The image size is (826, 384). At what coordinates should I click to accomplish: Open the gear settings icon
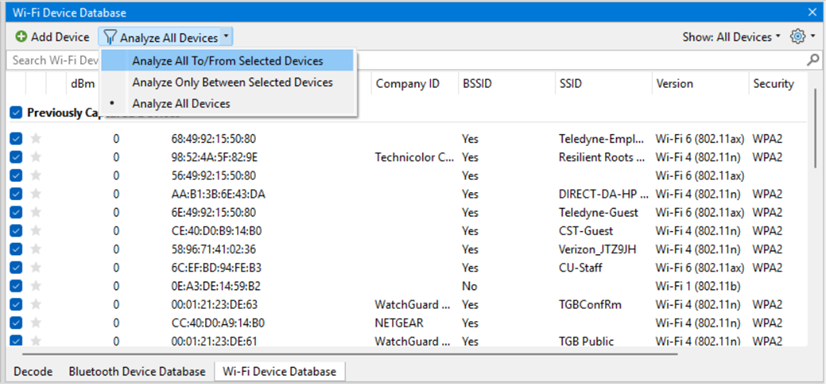point(798,36)
